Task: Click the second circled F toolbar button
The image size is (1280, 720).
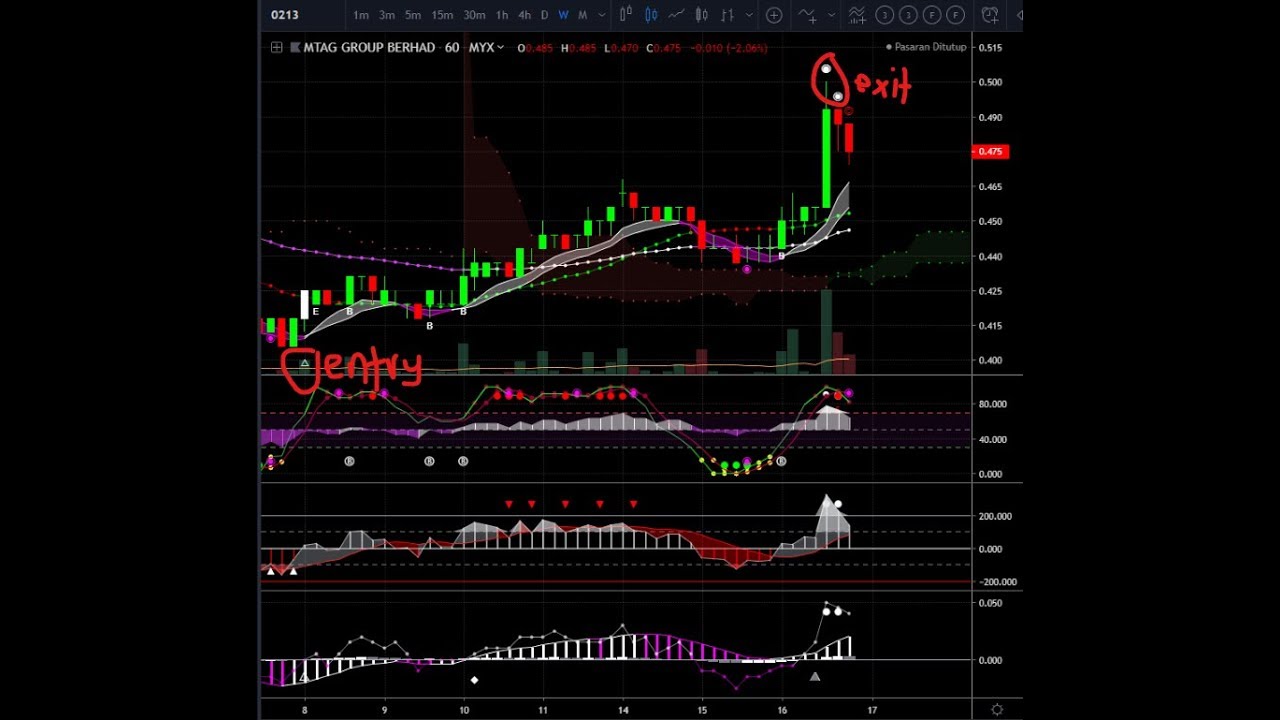Action: coord(956,15)
